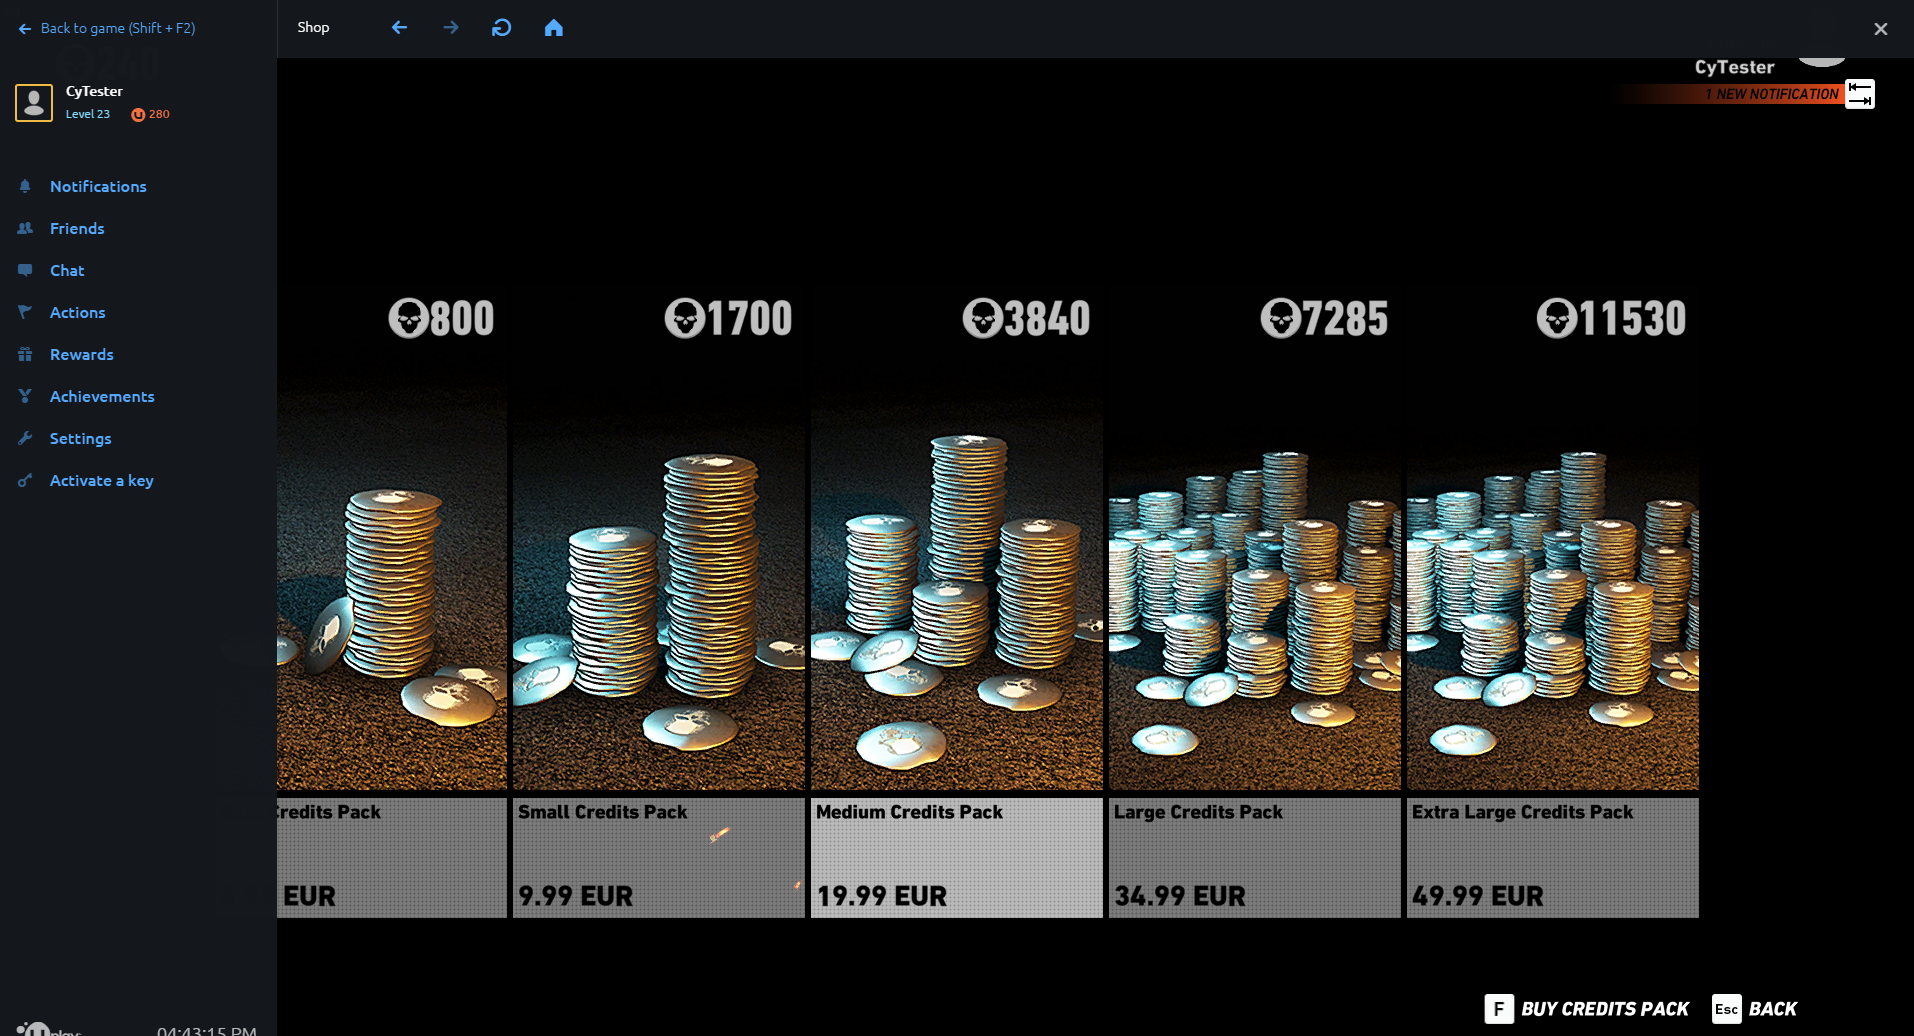Click the 280 Uplay units coin icon

coord(138,114)
